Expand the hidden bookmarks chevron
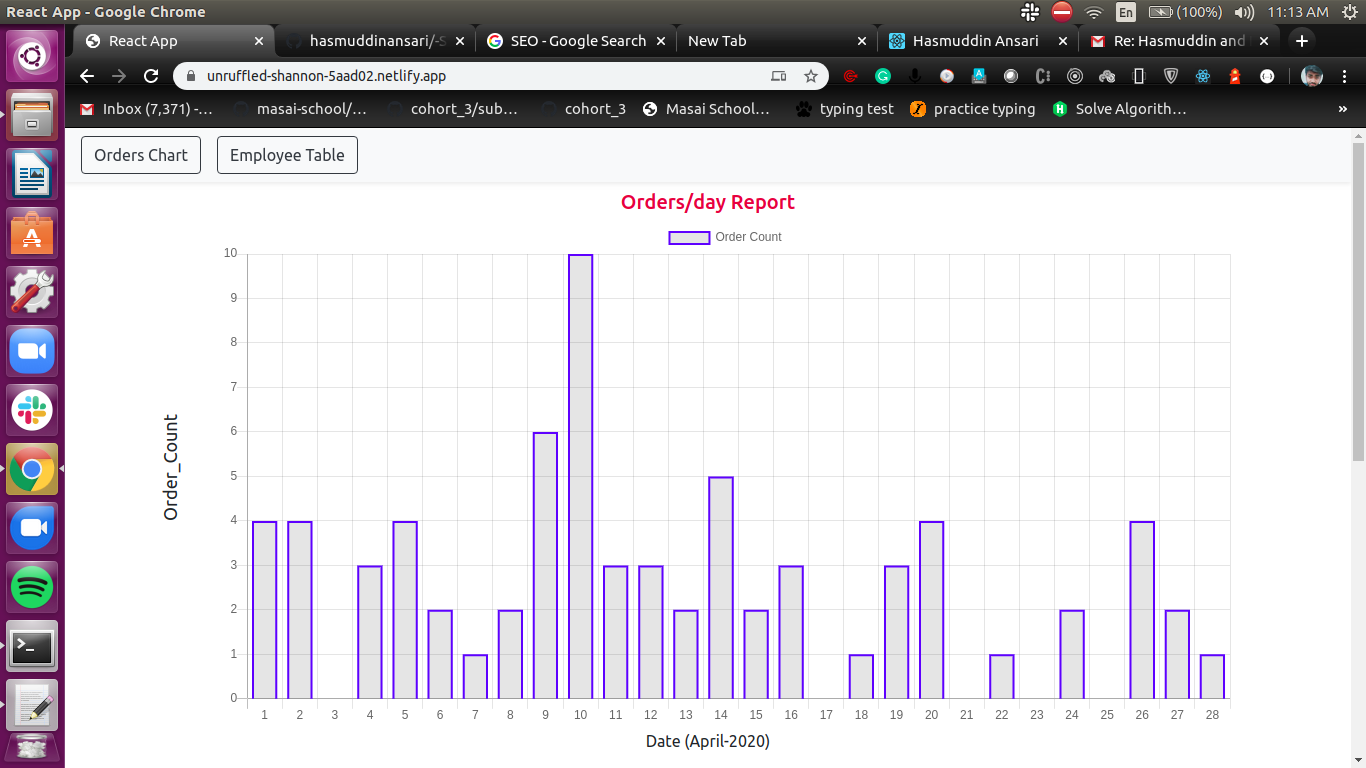The height and width of the screenshot is (768, 1366). [x=1342, y=109]
